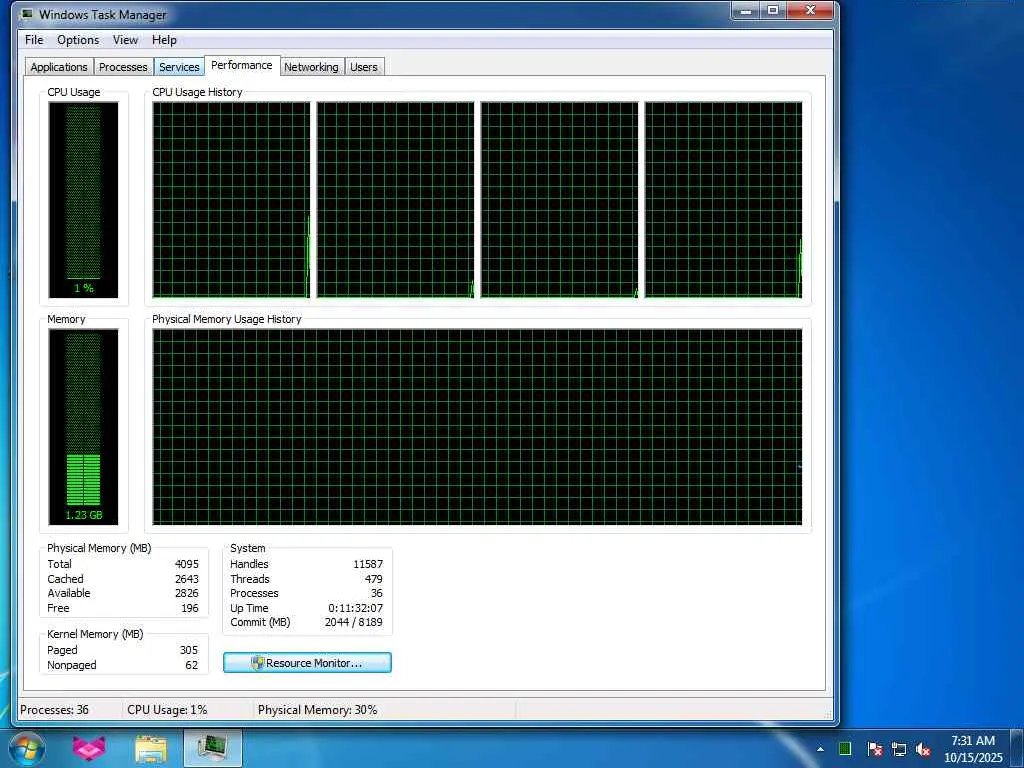Click the second CPU Usage History graph

click(395, 200)
